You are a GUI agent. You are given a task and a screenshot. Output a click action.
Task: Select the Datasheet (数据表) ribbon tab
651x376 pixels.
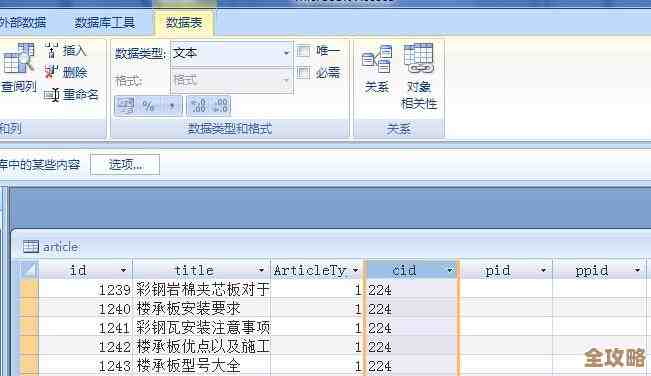pos(184,22)
